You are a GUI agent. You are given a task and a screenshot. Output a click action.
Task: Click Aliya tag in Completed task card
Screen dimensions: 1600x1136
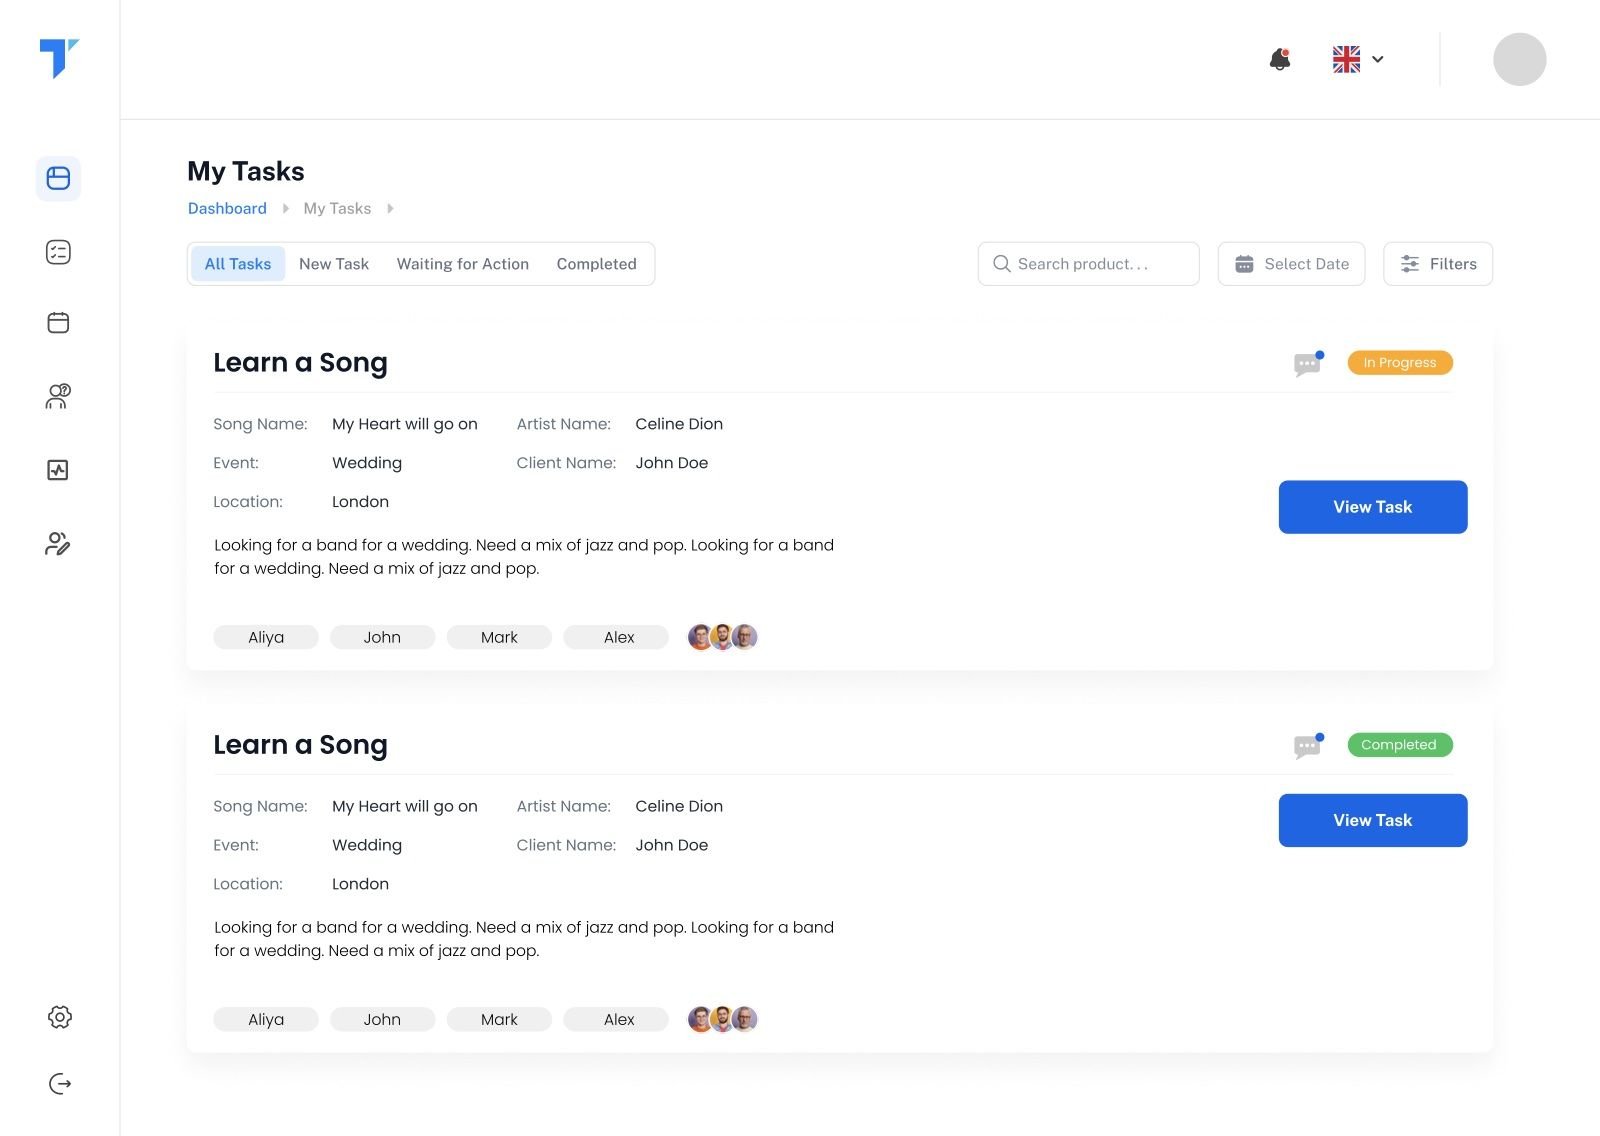(x=266, y=1019)
